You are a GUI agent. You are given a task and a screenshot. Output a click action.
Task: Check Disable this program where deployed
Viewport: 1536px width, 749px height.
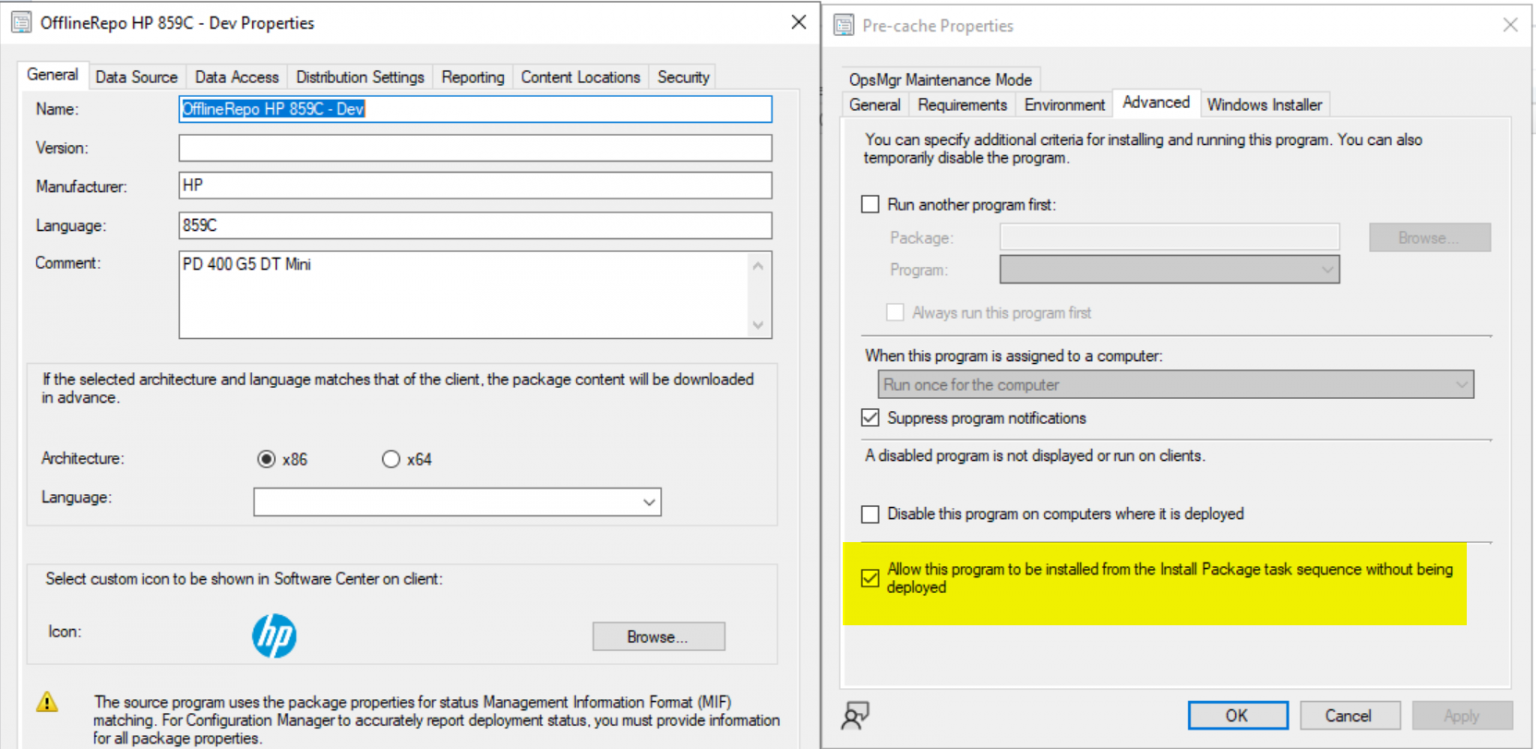(x=870, y=513)
